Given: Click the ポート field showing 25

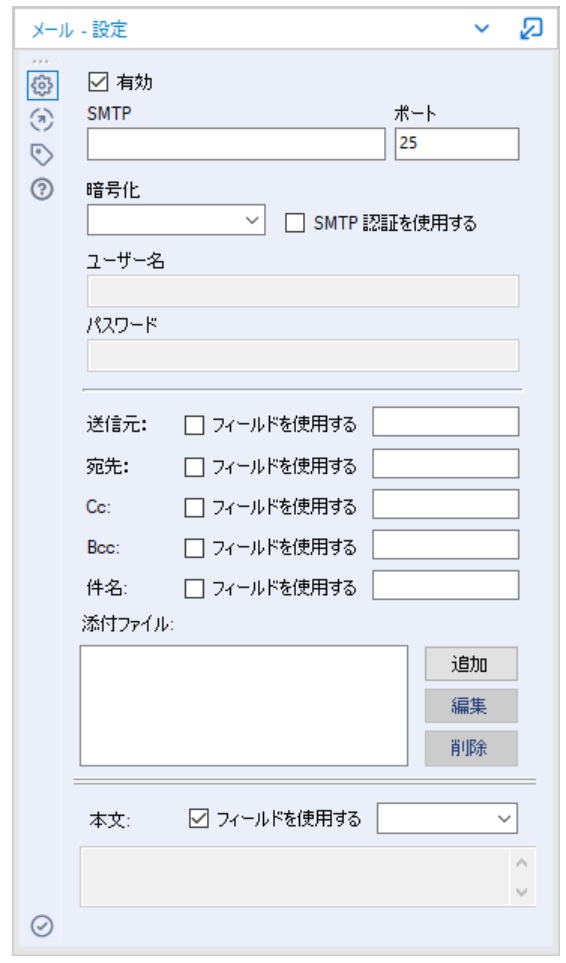Looking at the screenshot, I should [457, 144].
